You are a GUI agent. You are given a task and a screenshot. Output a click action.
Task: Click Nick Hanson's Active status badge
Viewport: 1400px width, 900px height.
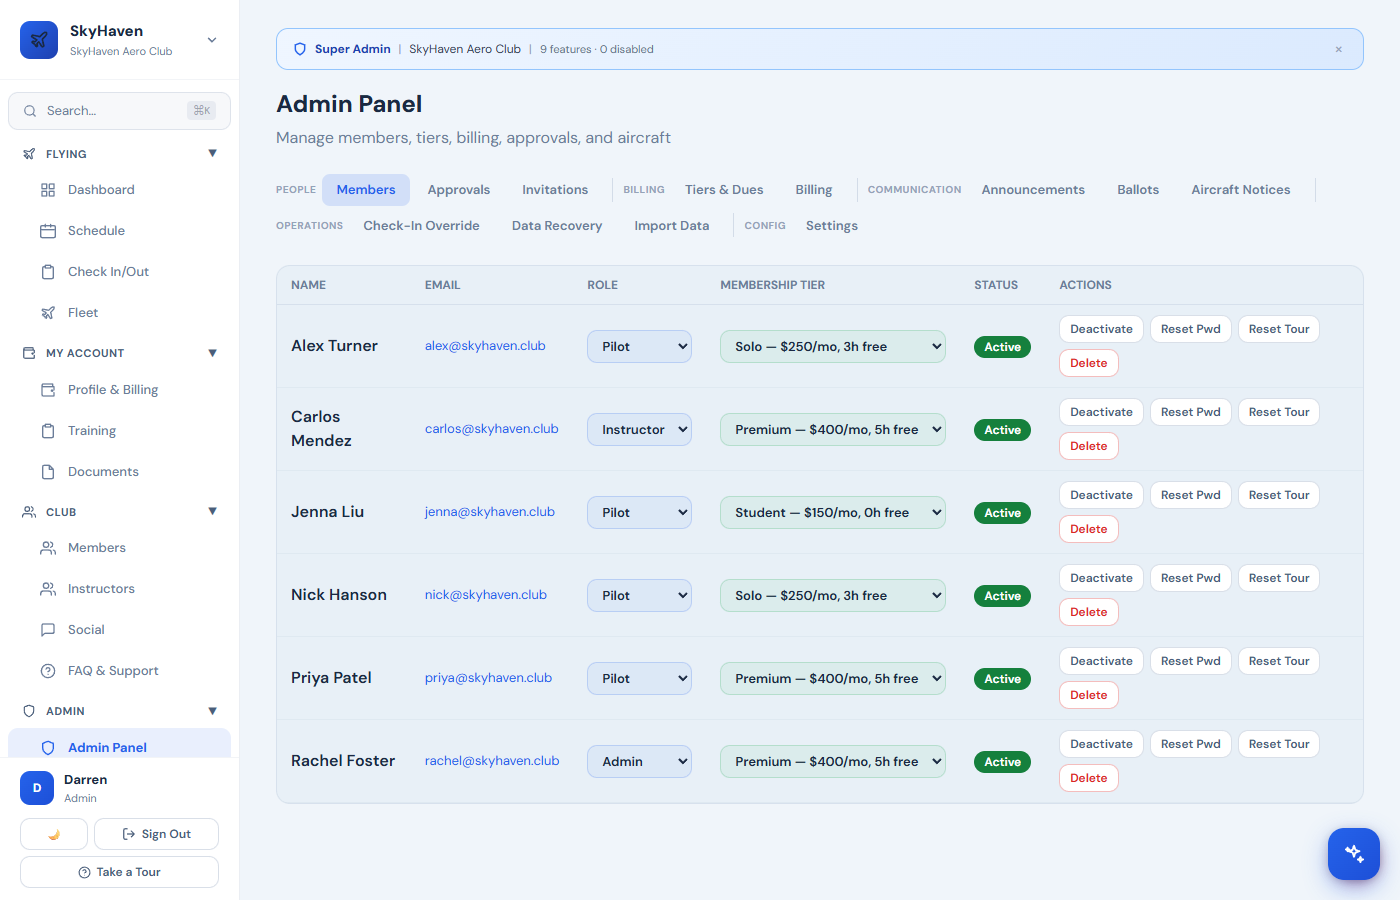pyautogui.click(x=1001, y=595)
